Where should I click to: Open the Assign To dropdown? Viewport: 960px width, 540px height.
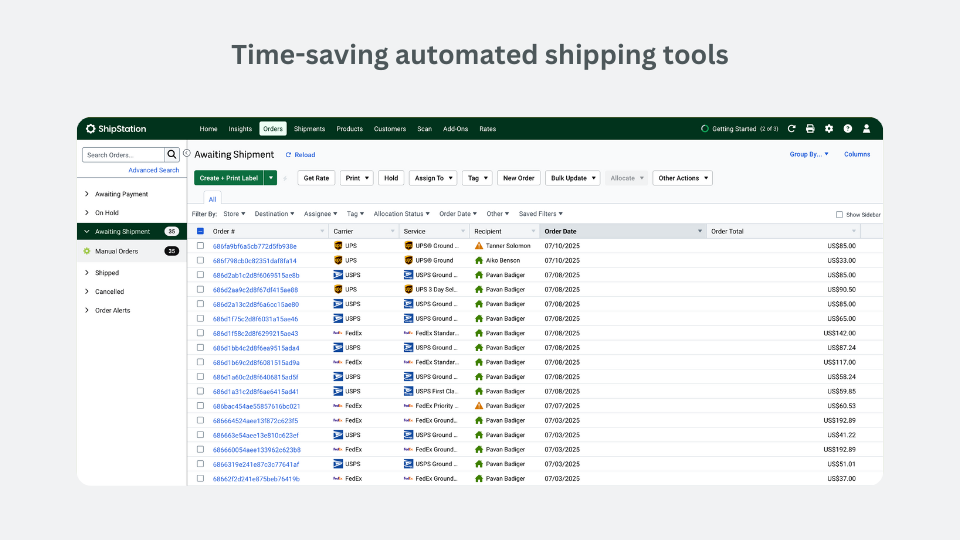point(433,178)
